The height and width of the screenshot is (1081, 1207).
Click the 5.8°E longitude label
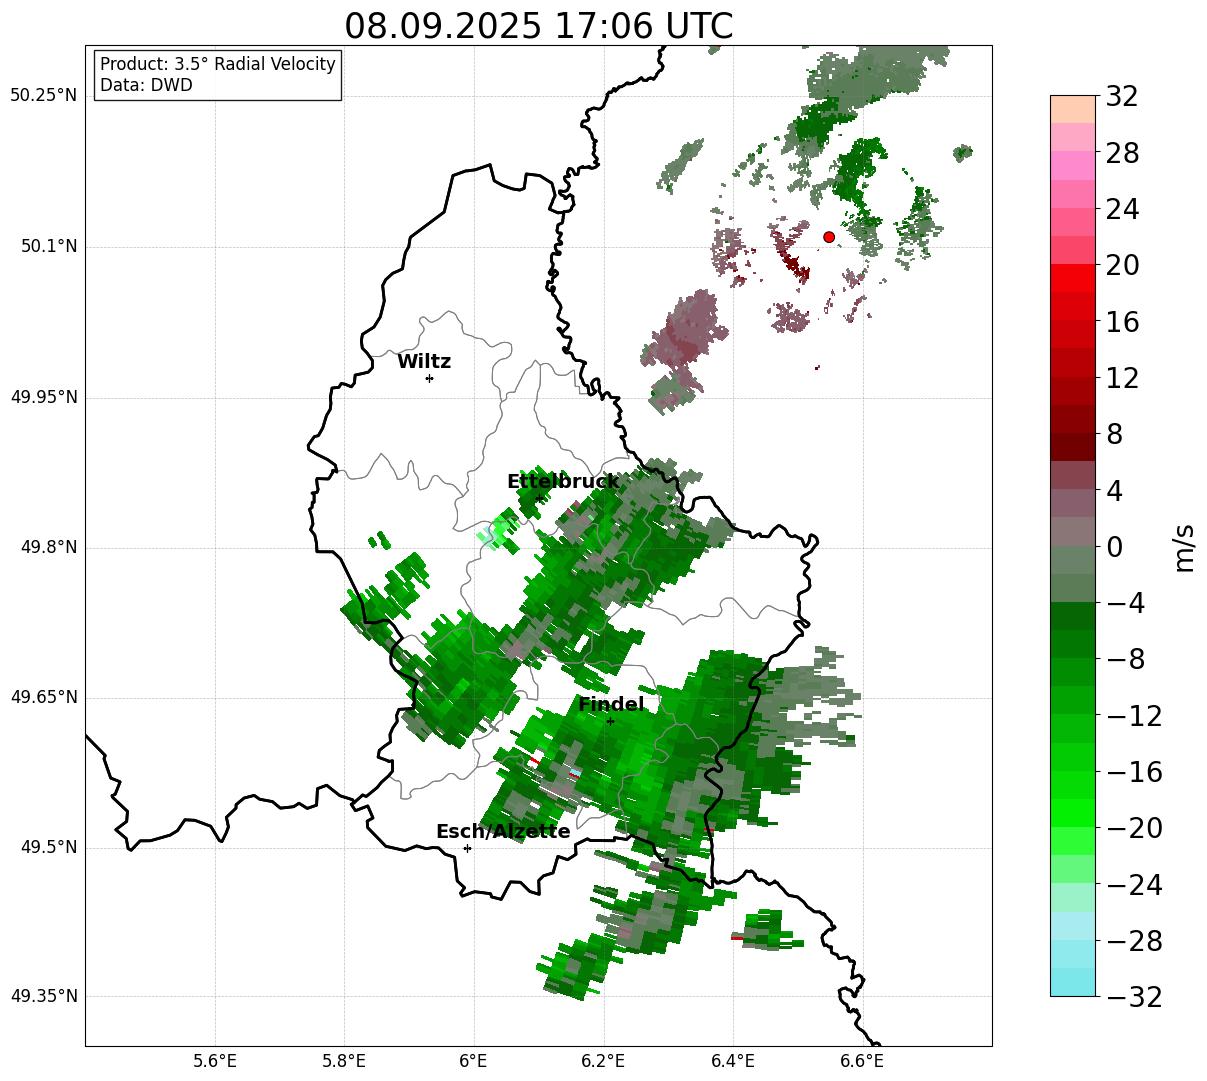[x=344, y=1062]
